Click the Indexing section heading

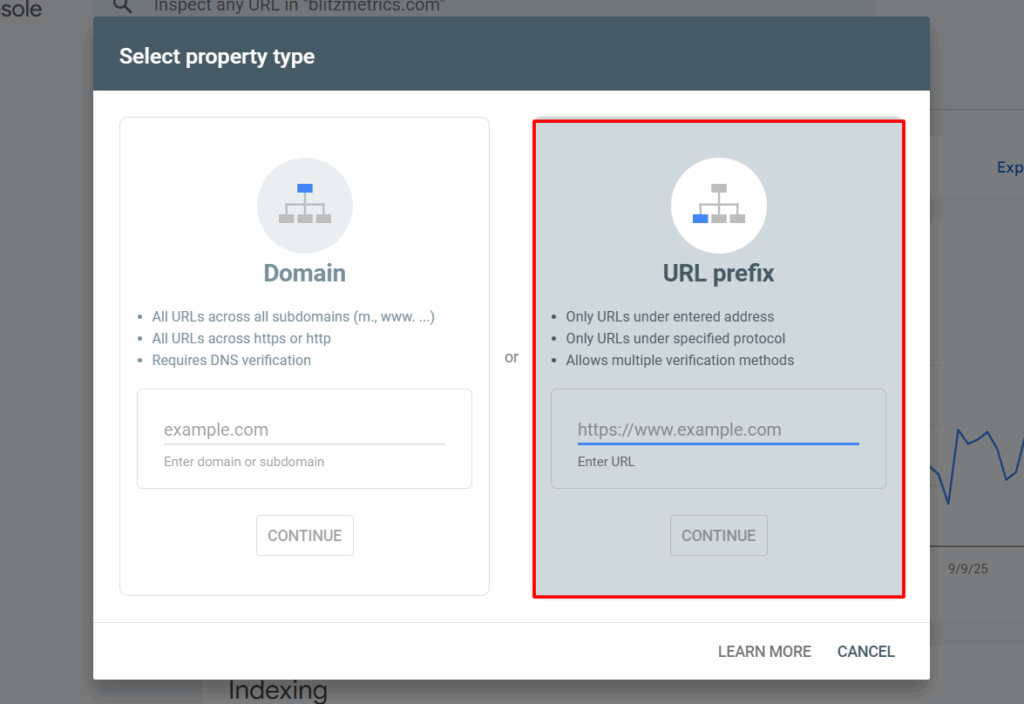tap(277, 688)
